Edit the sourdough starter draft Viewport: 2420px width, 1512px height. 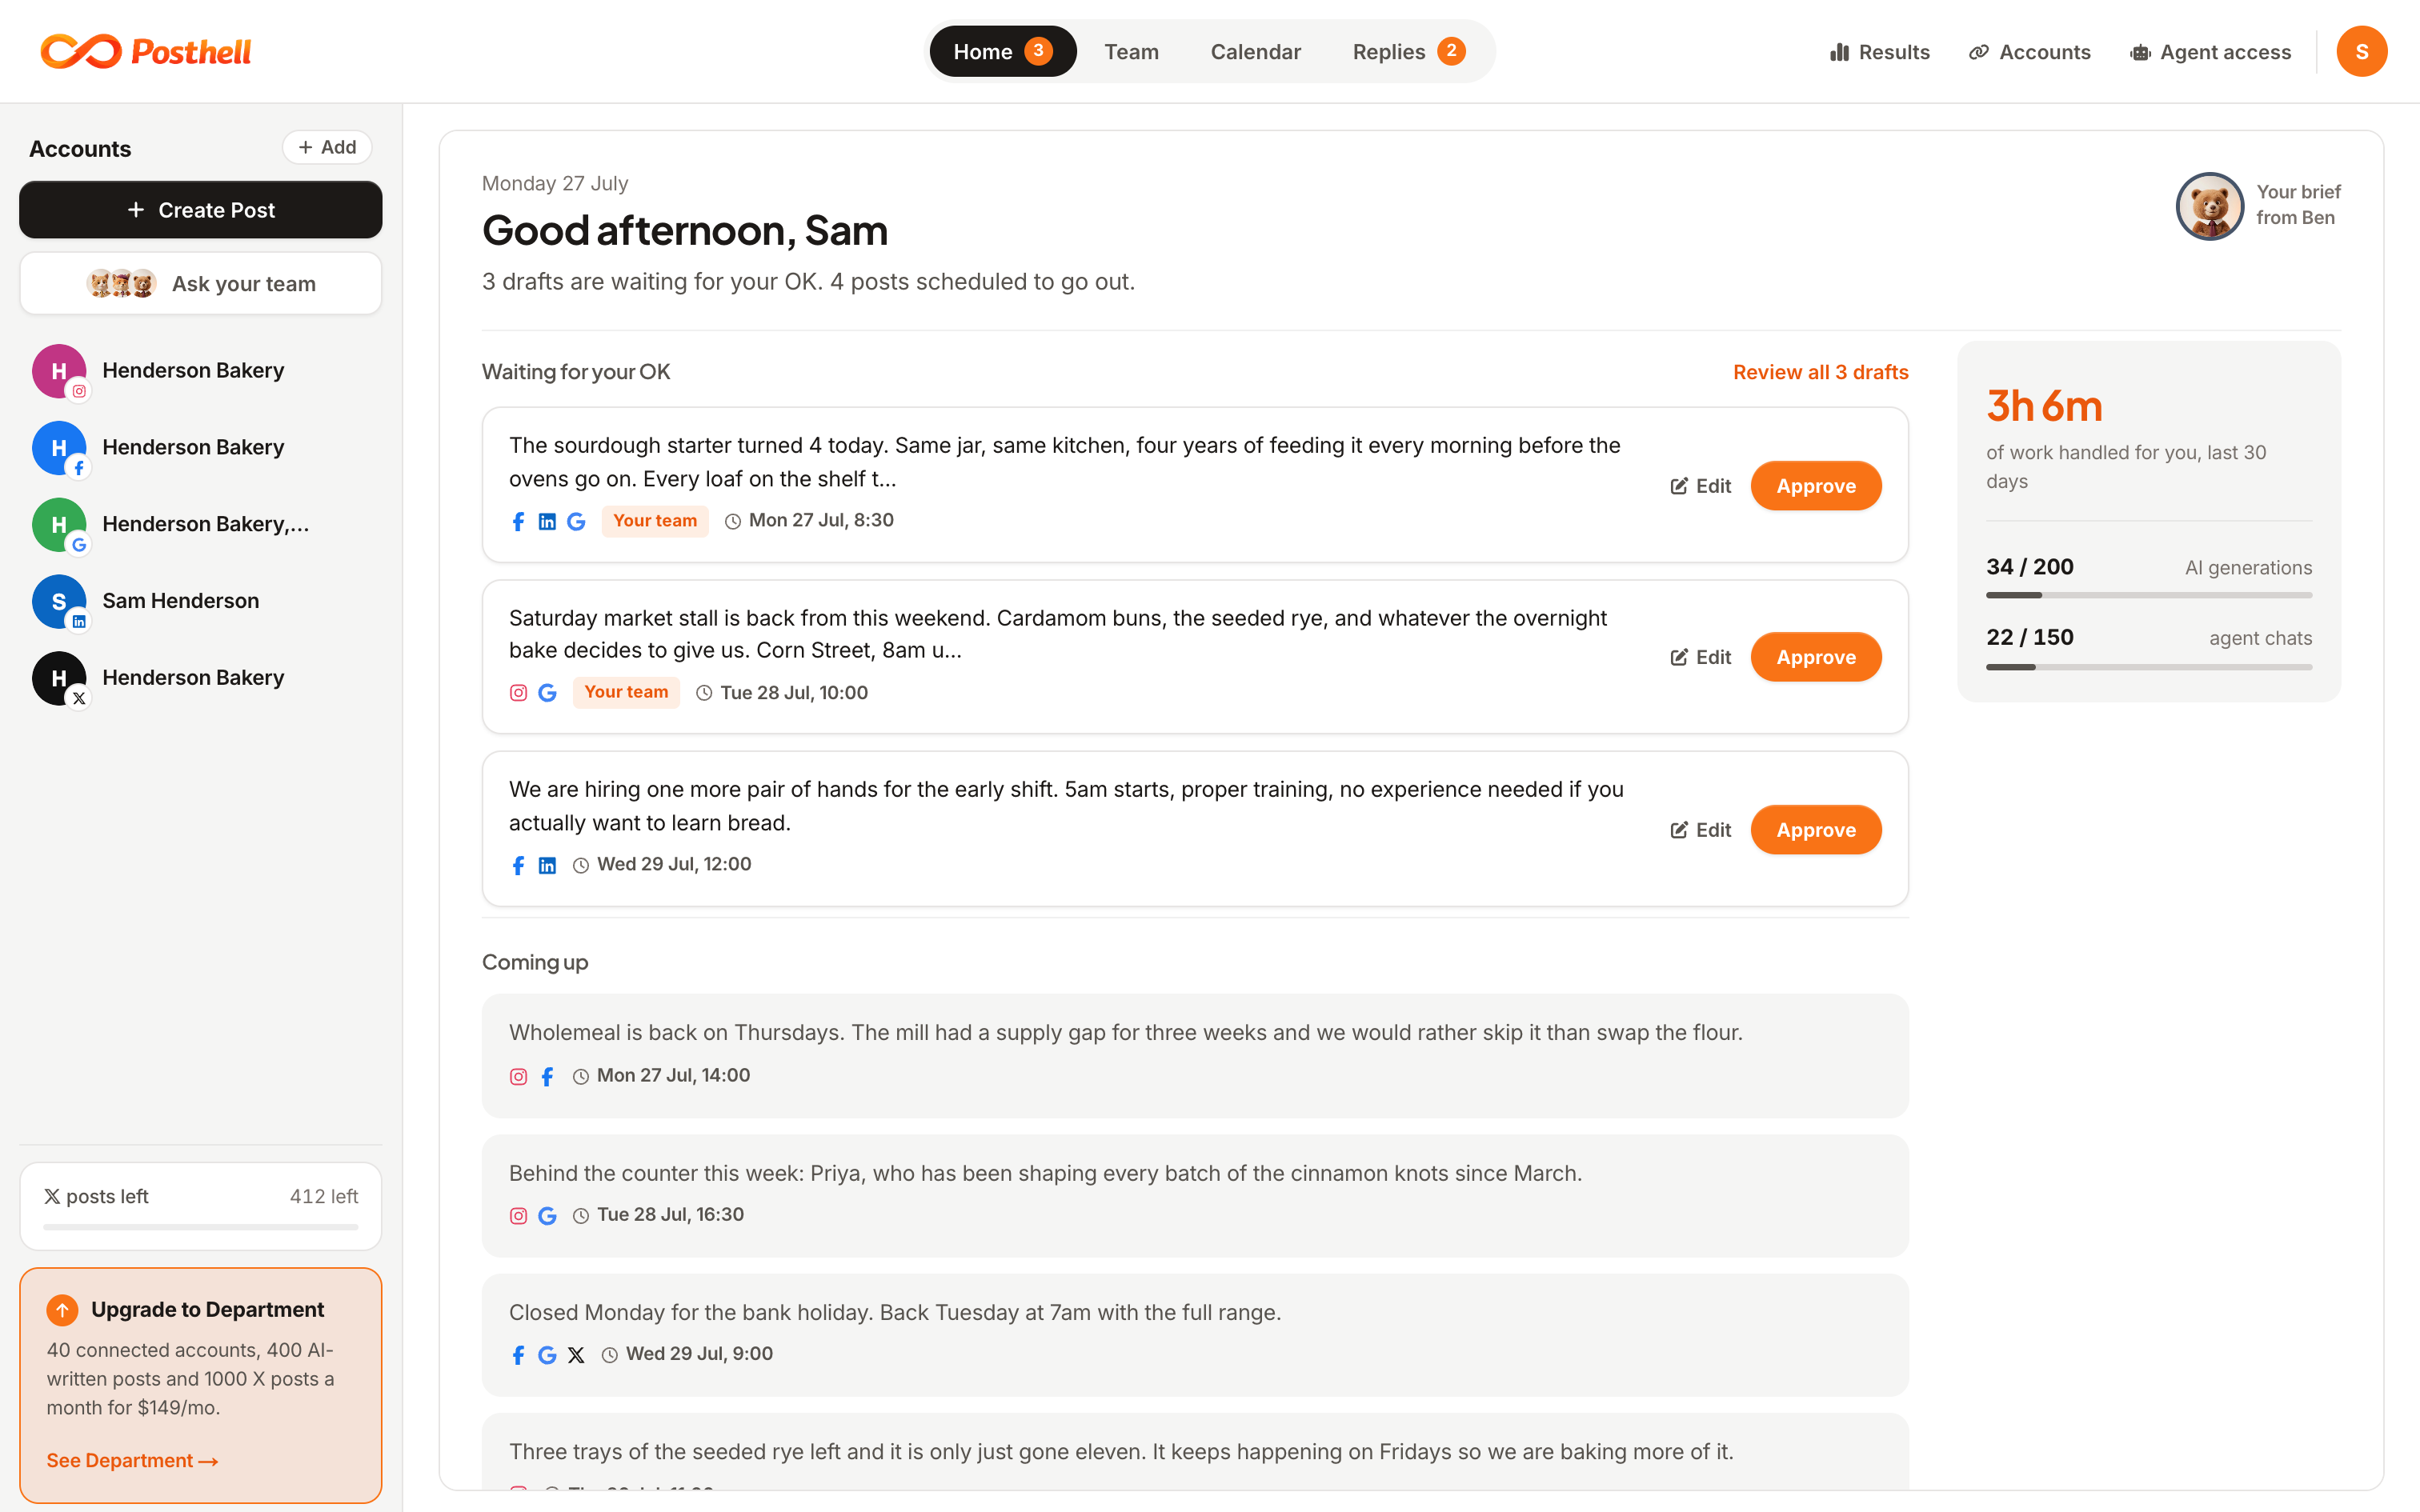[1700, 486]
